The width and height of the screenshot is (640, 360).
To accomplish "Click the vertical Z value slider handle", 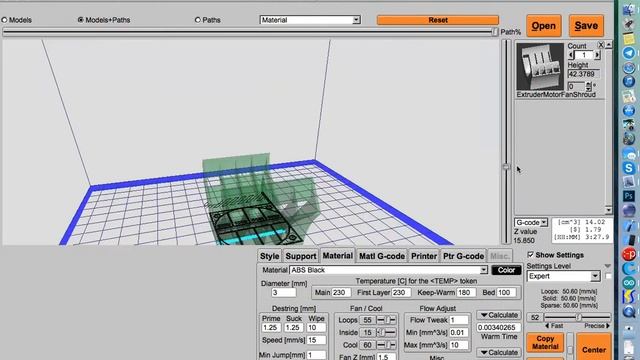I will pos(506,167).
